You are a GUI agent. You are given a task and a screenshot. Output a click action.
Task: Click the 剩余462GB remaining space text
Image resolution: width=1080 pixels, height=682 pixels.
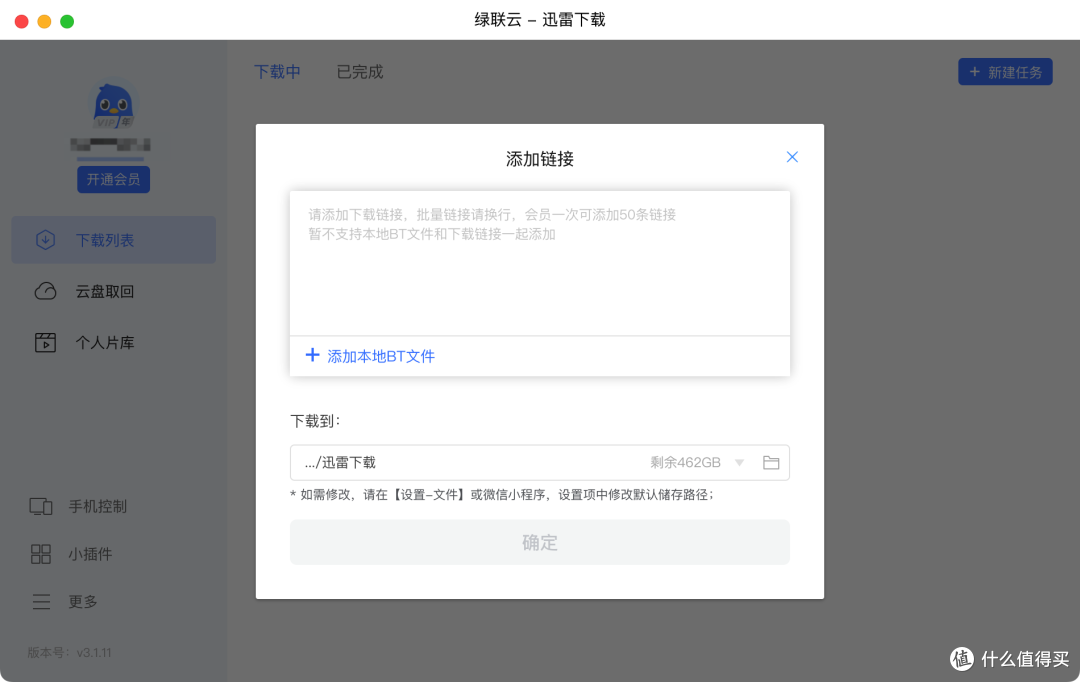coord(685,462)
